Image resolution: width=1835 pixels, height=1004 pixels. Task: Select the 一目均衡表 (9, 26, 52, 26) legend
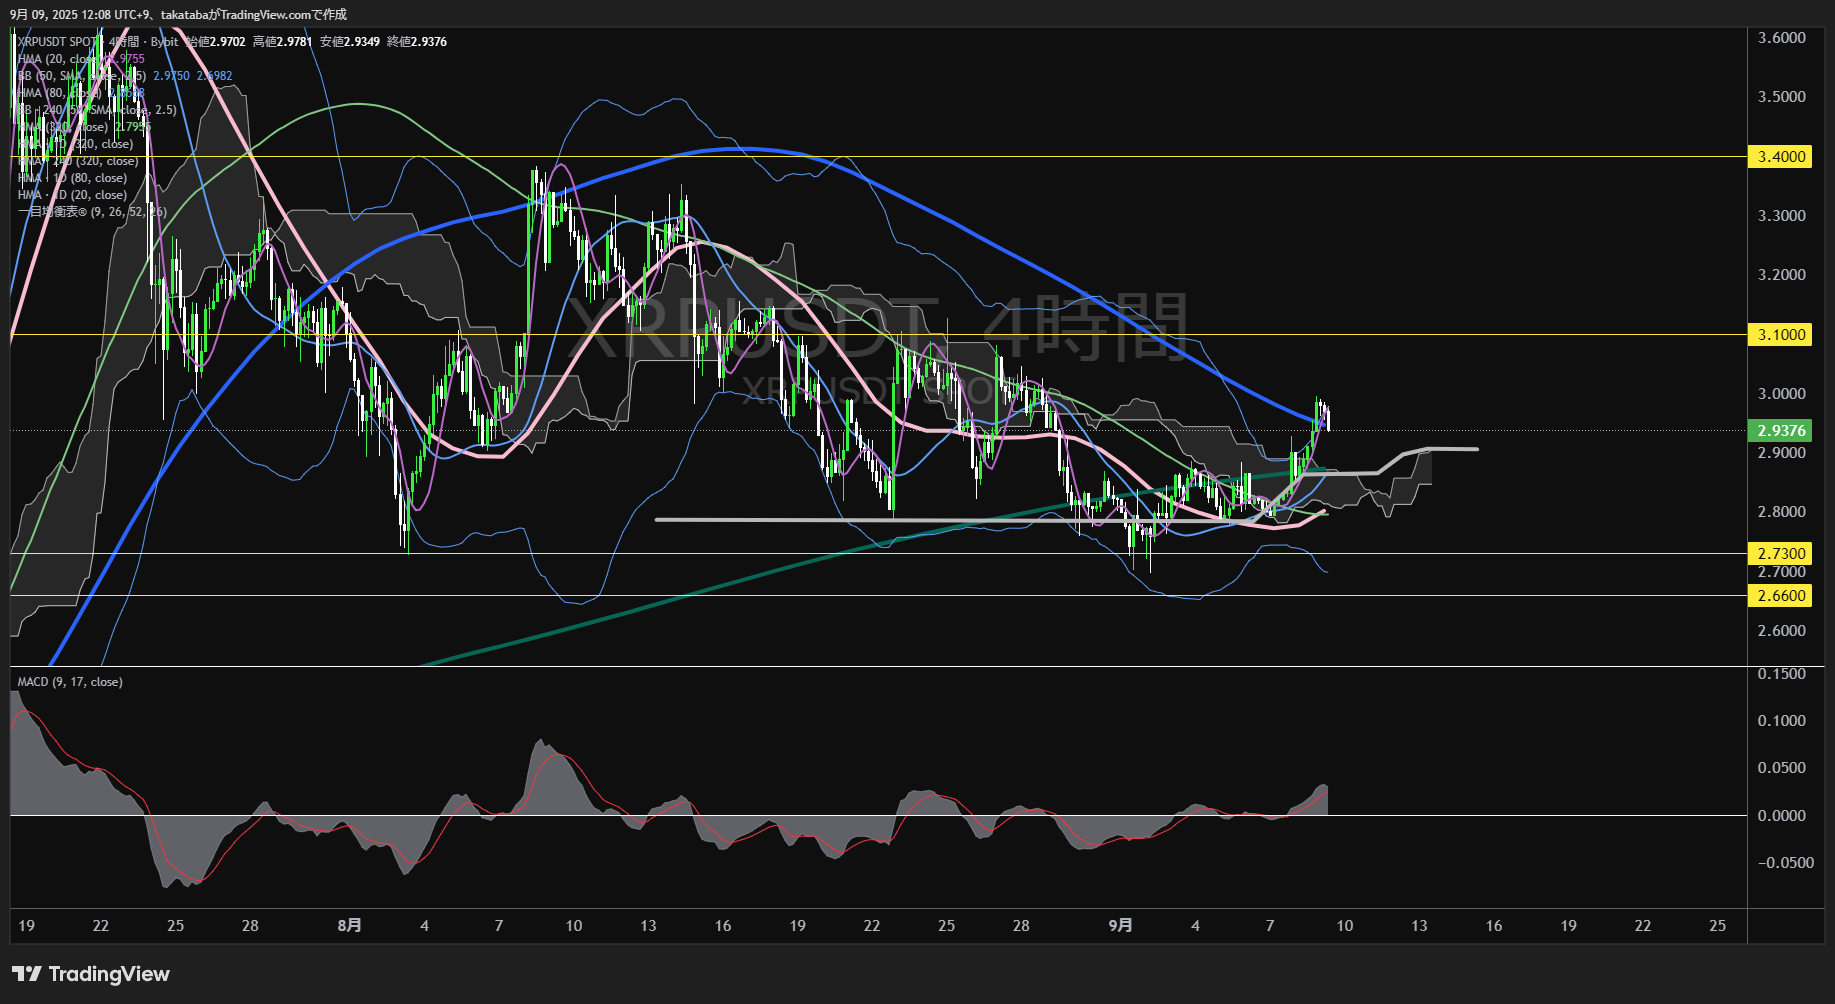(x=92, y=212)
